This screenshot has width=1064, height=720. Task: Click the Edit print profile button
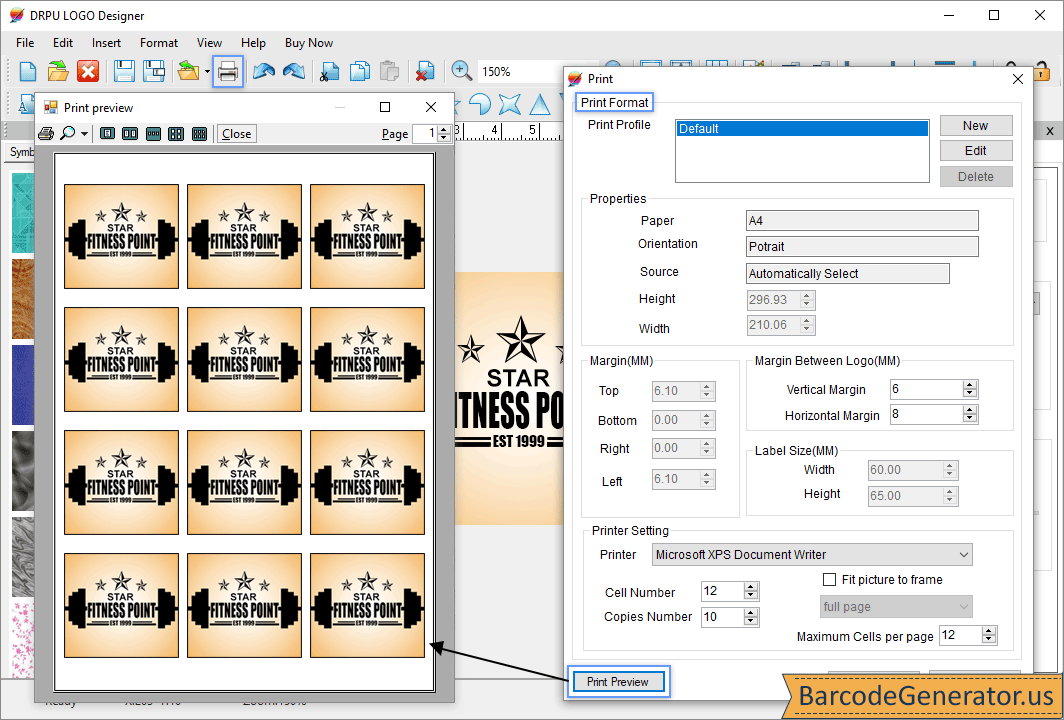pos(976,151)
